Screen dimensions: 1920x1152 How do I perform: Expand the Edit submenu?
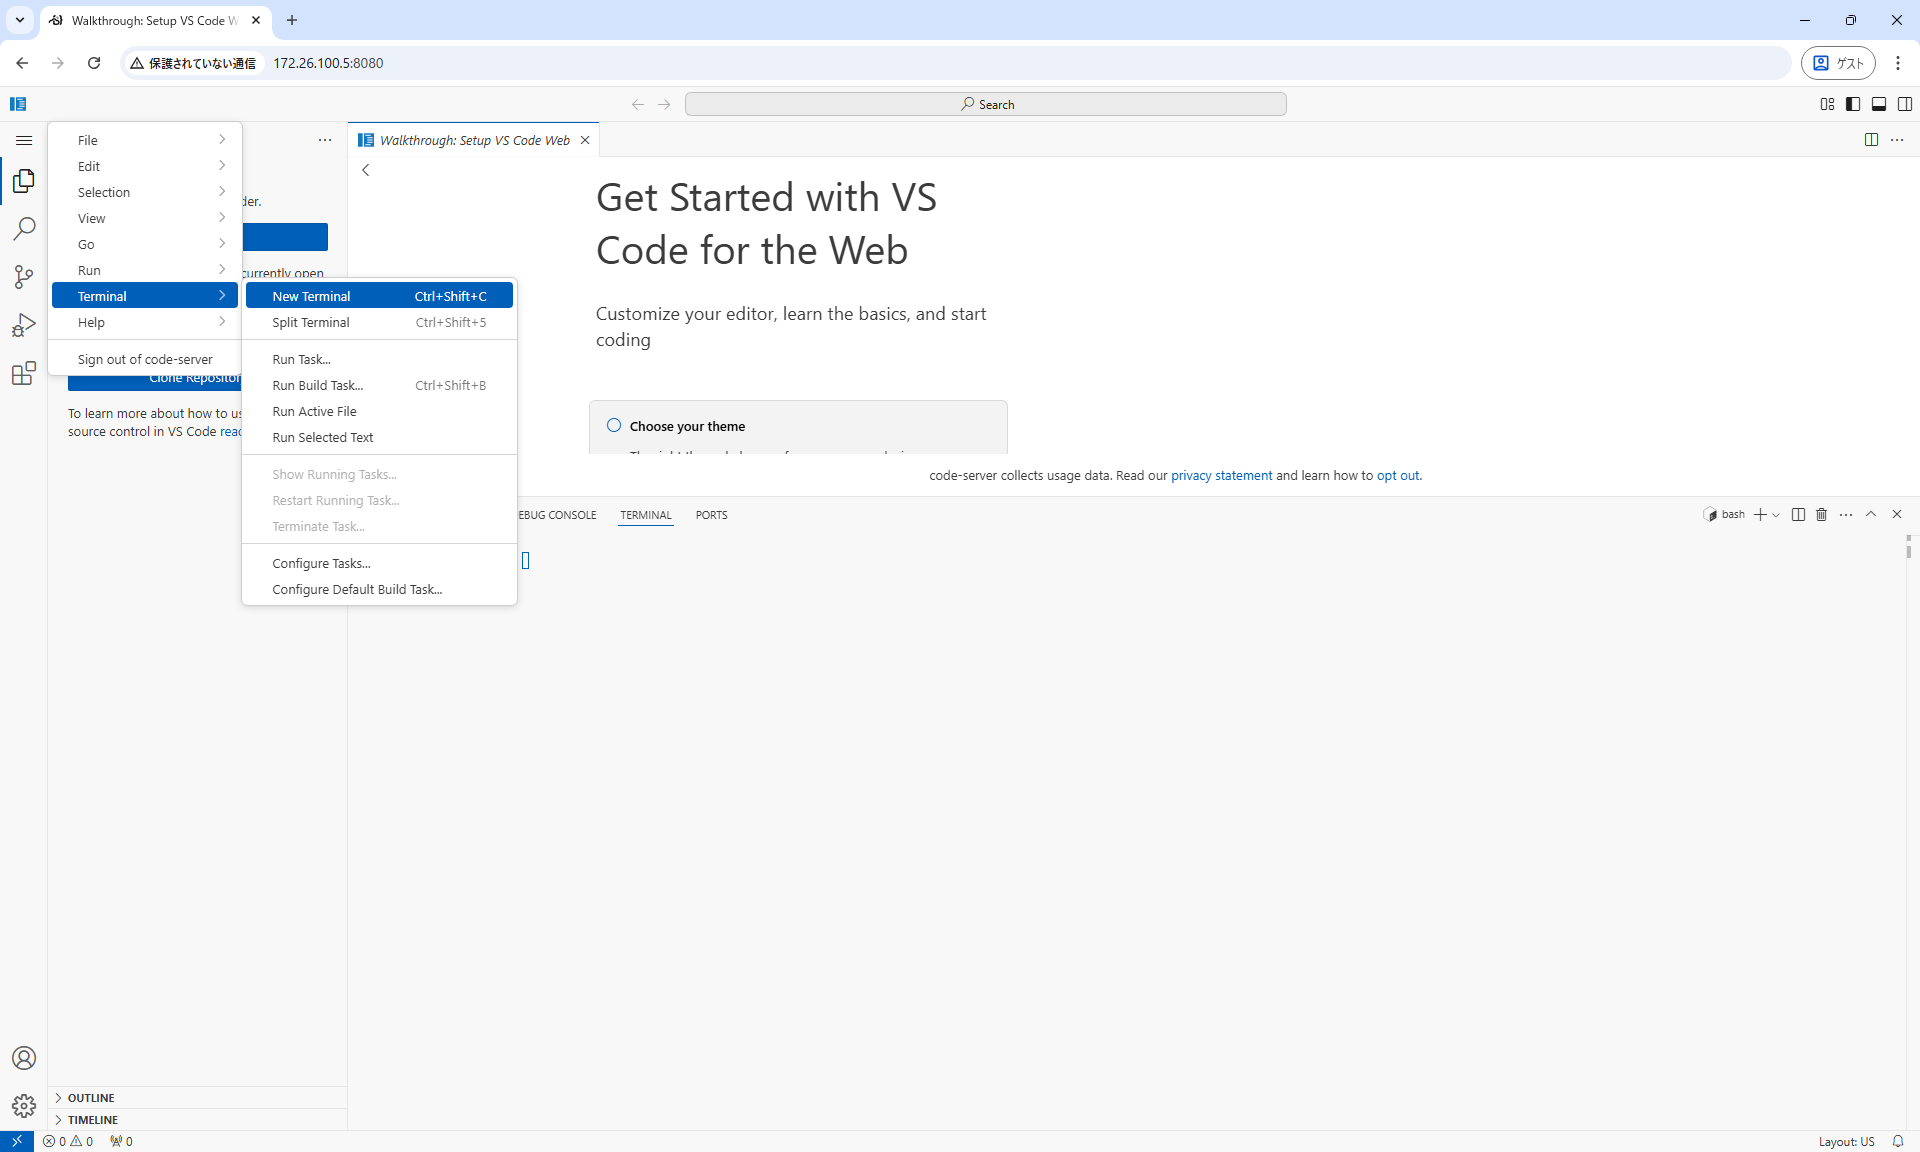click(x=145, y=166)
